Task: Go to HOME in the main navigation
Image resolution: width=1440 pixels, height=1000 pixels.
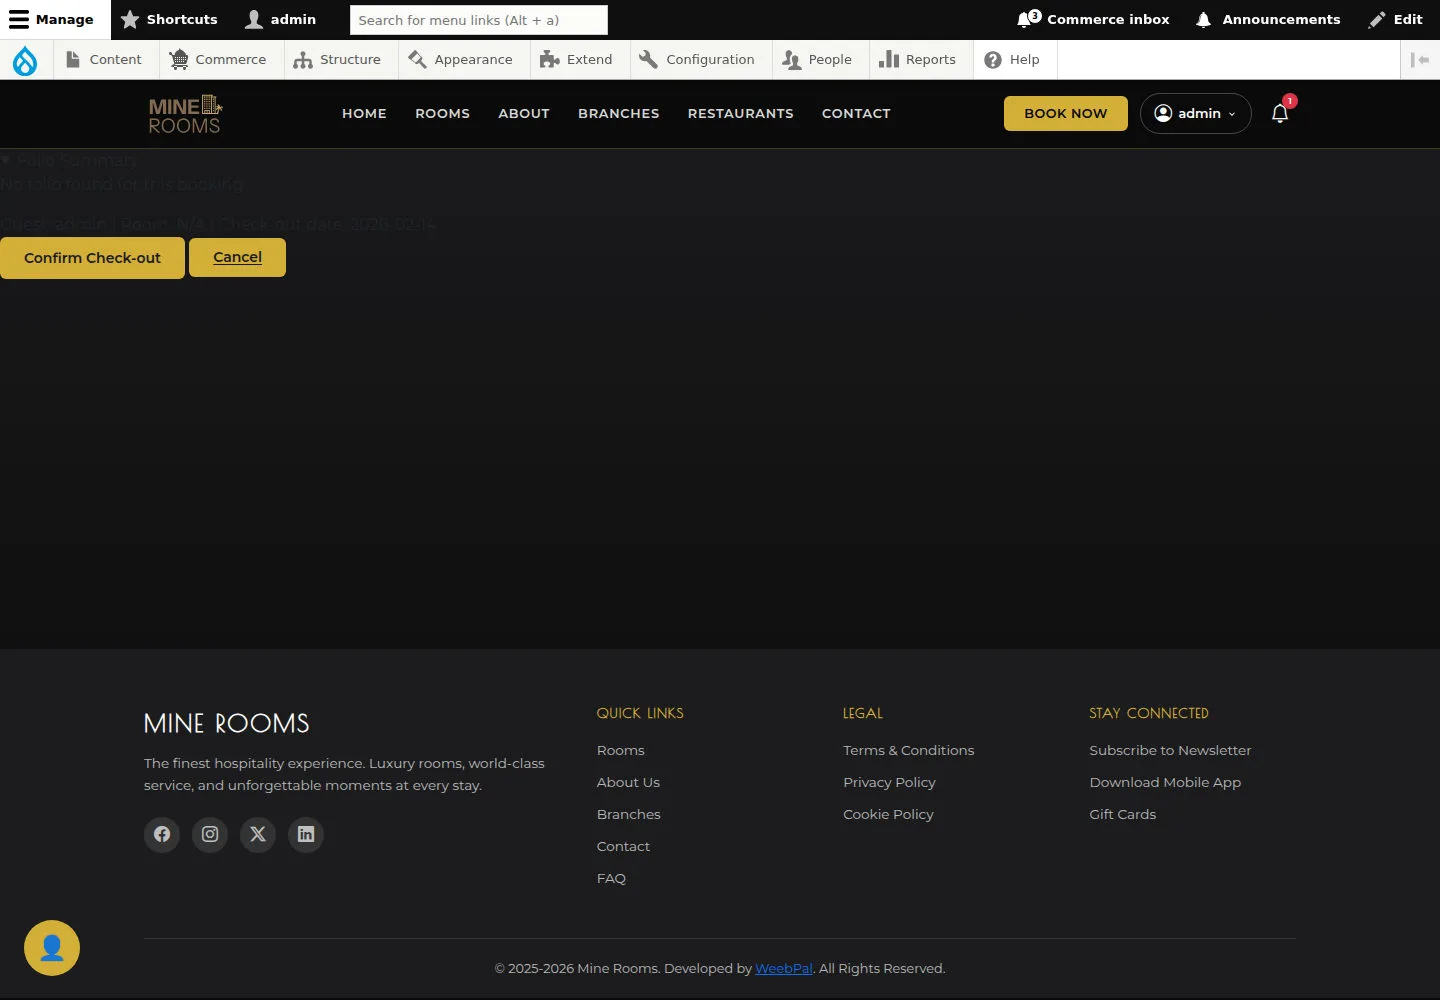Action: point(364,113)
